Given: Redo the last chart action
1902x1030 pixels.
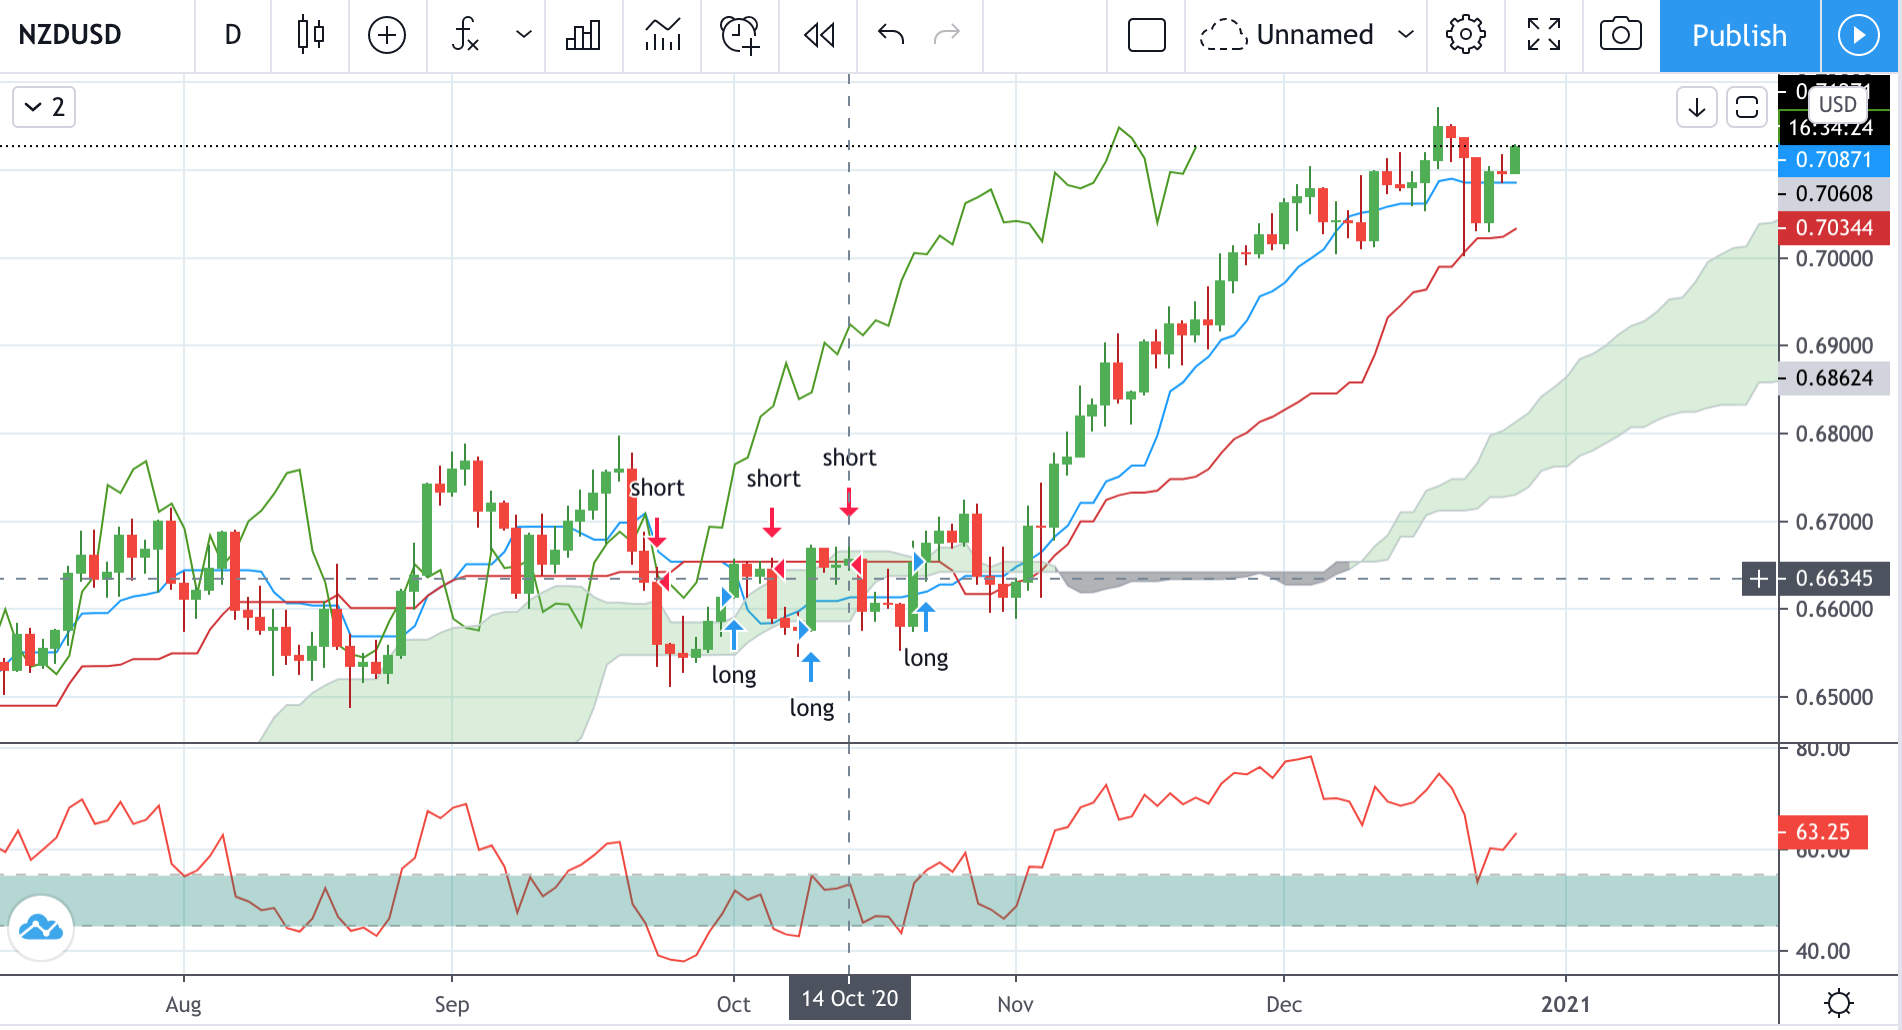Looking at the screenshot, I should point(947,35).
